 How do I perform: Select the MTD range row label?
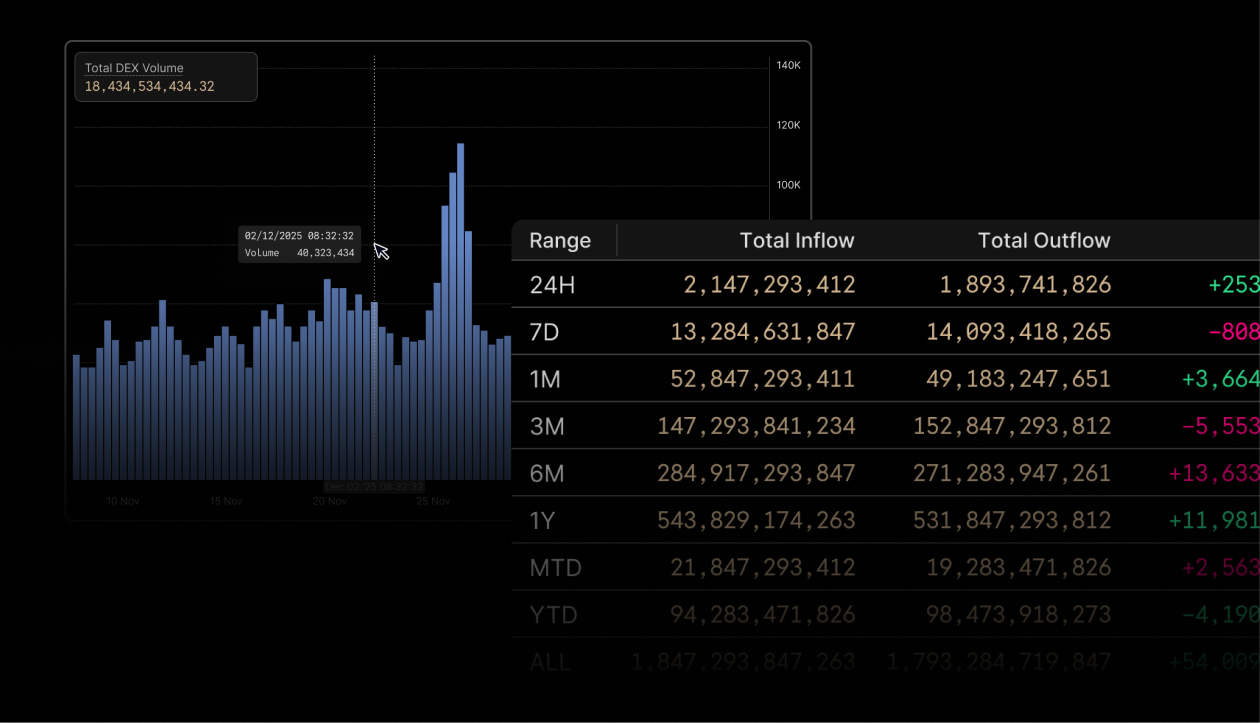[556, 568]
